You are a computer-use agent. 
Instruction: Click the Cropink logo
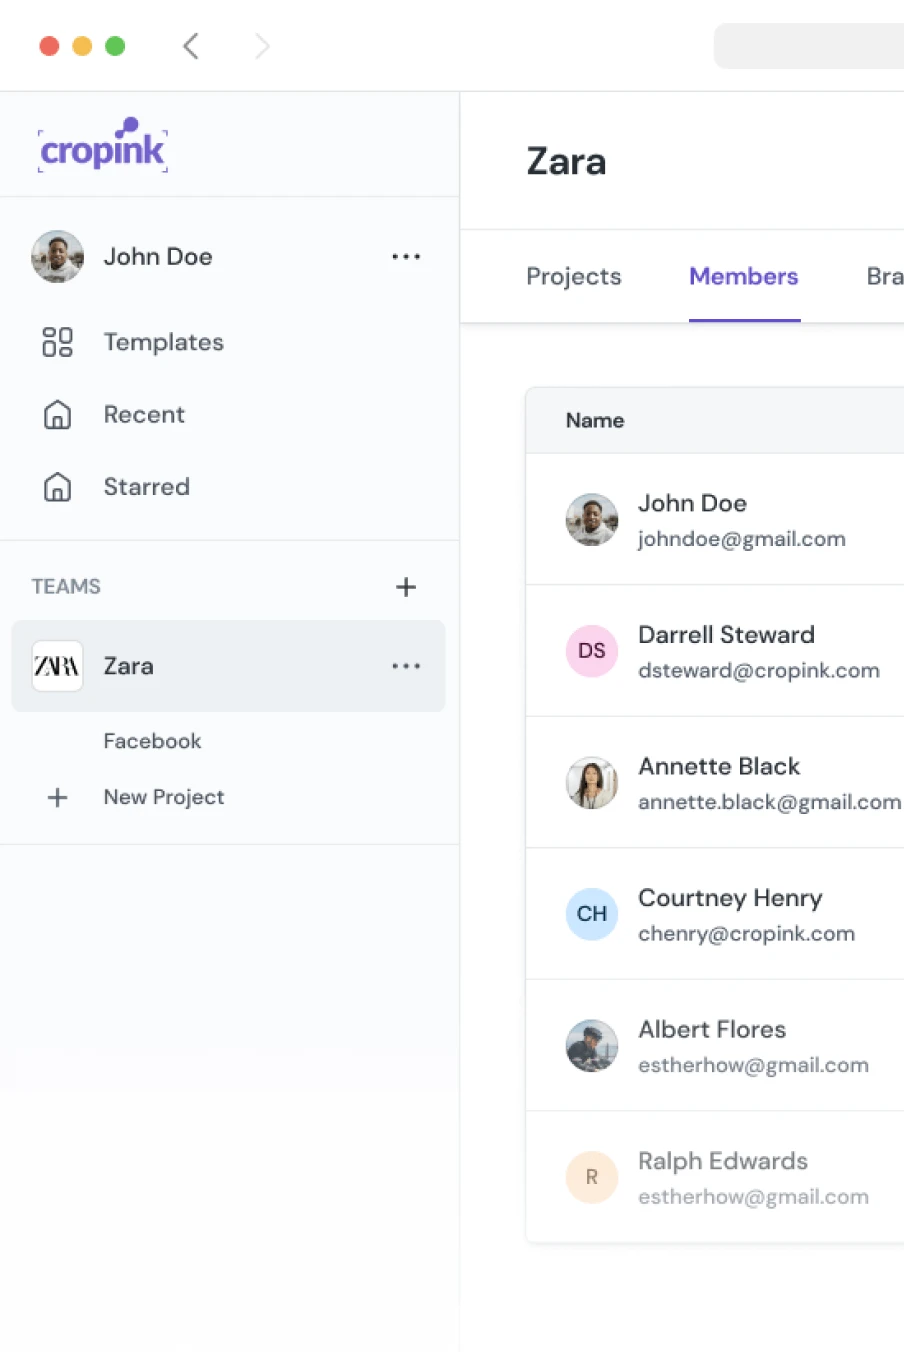point(102,146)
